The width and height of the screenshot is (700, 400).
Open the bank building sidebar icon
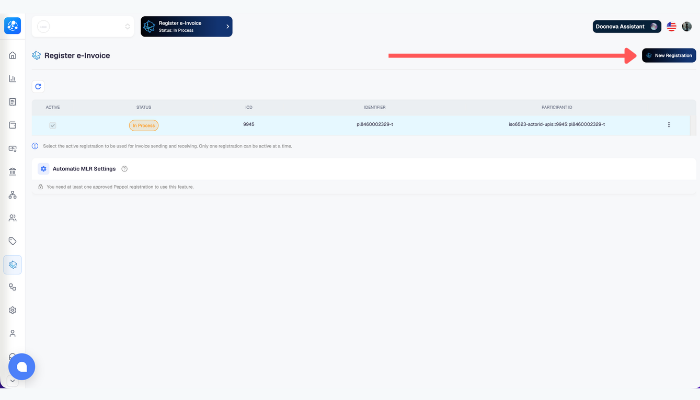click(12, 171)
